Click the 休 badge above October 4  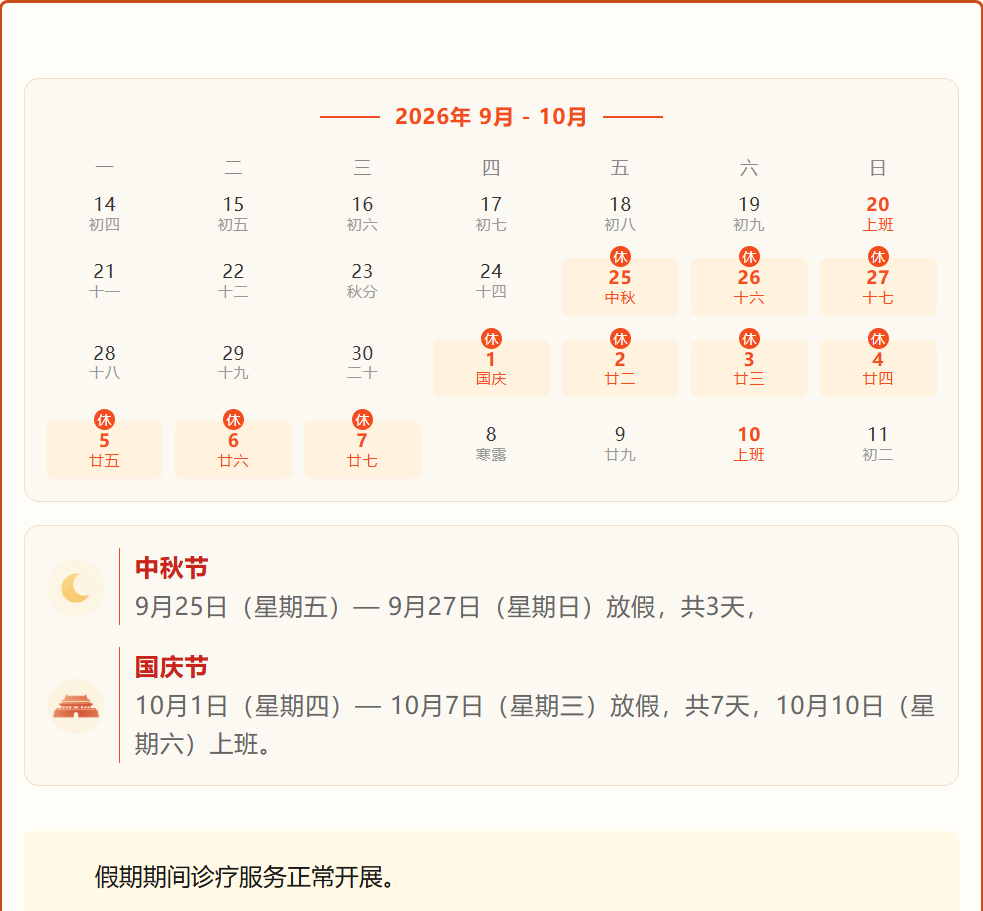[x=878, y=339]
